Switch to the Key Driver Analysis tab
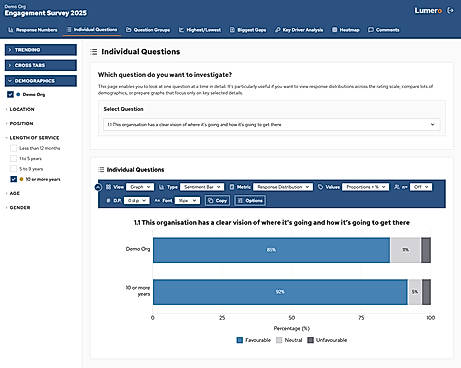The height and width of the screenshot is (368, 461). point(299,30)
